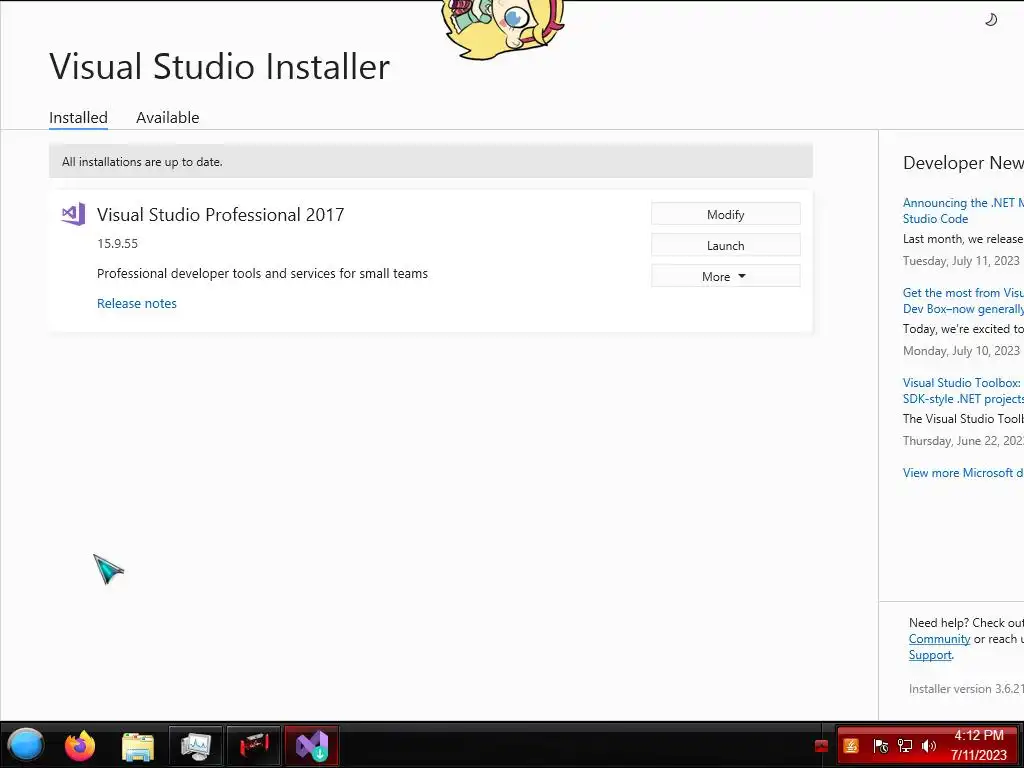Click the 'Installer version' text
The image size is (1024, 768).
(966, 688)
